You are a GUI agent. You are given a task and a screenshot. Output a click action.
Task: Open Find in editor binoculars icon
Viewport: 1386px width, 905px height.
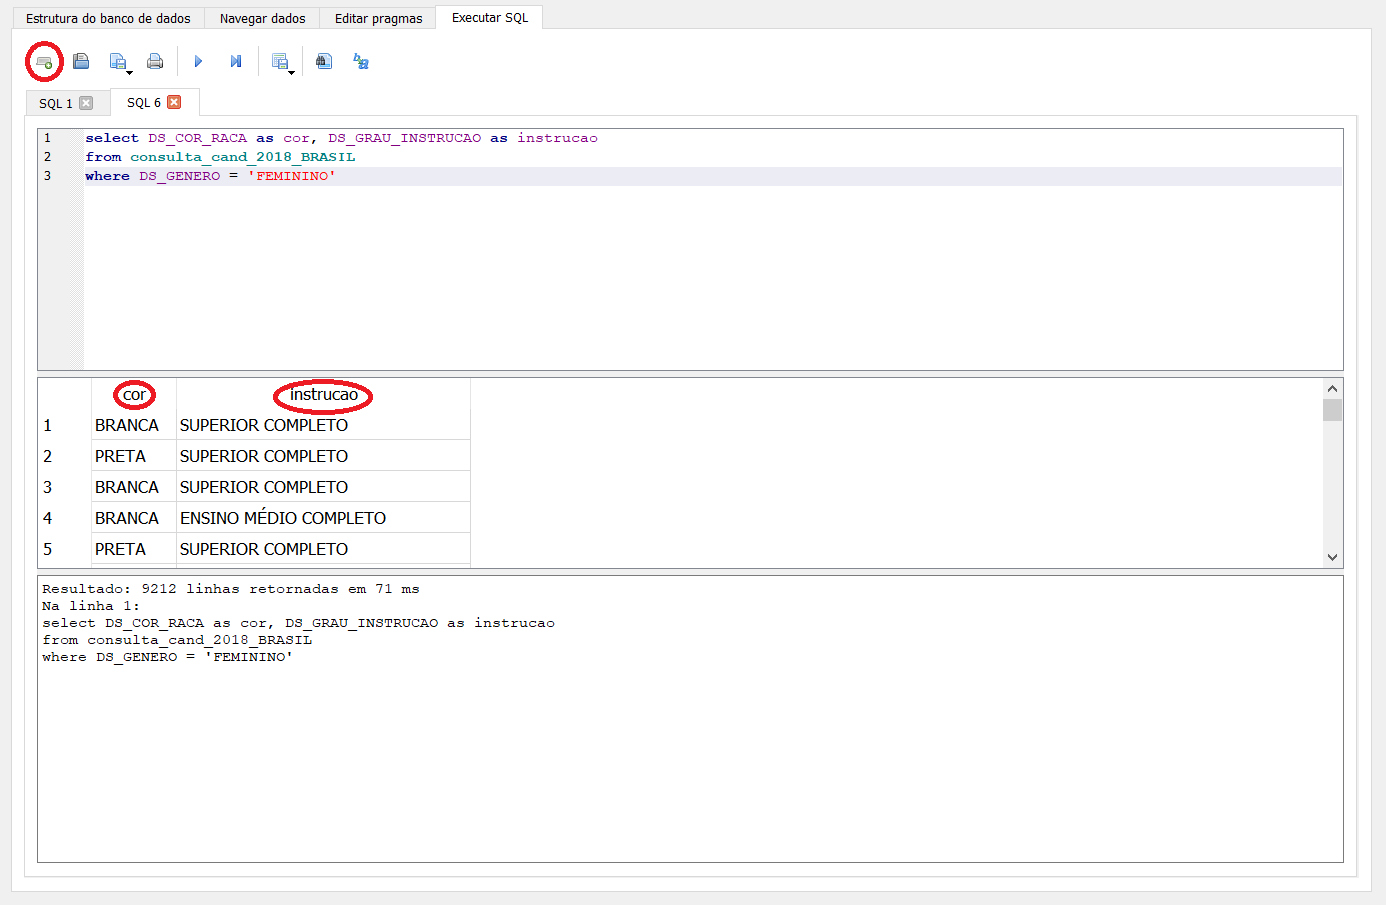[324, 62]
